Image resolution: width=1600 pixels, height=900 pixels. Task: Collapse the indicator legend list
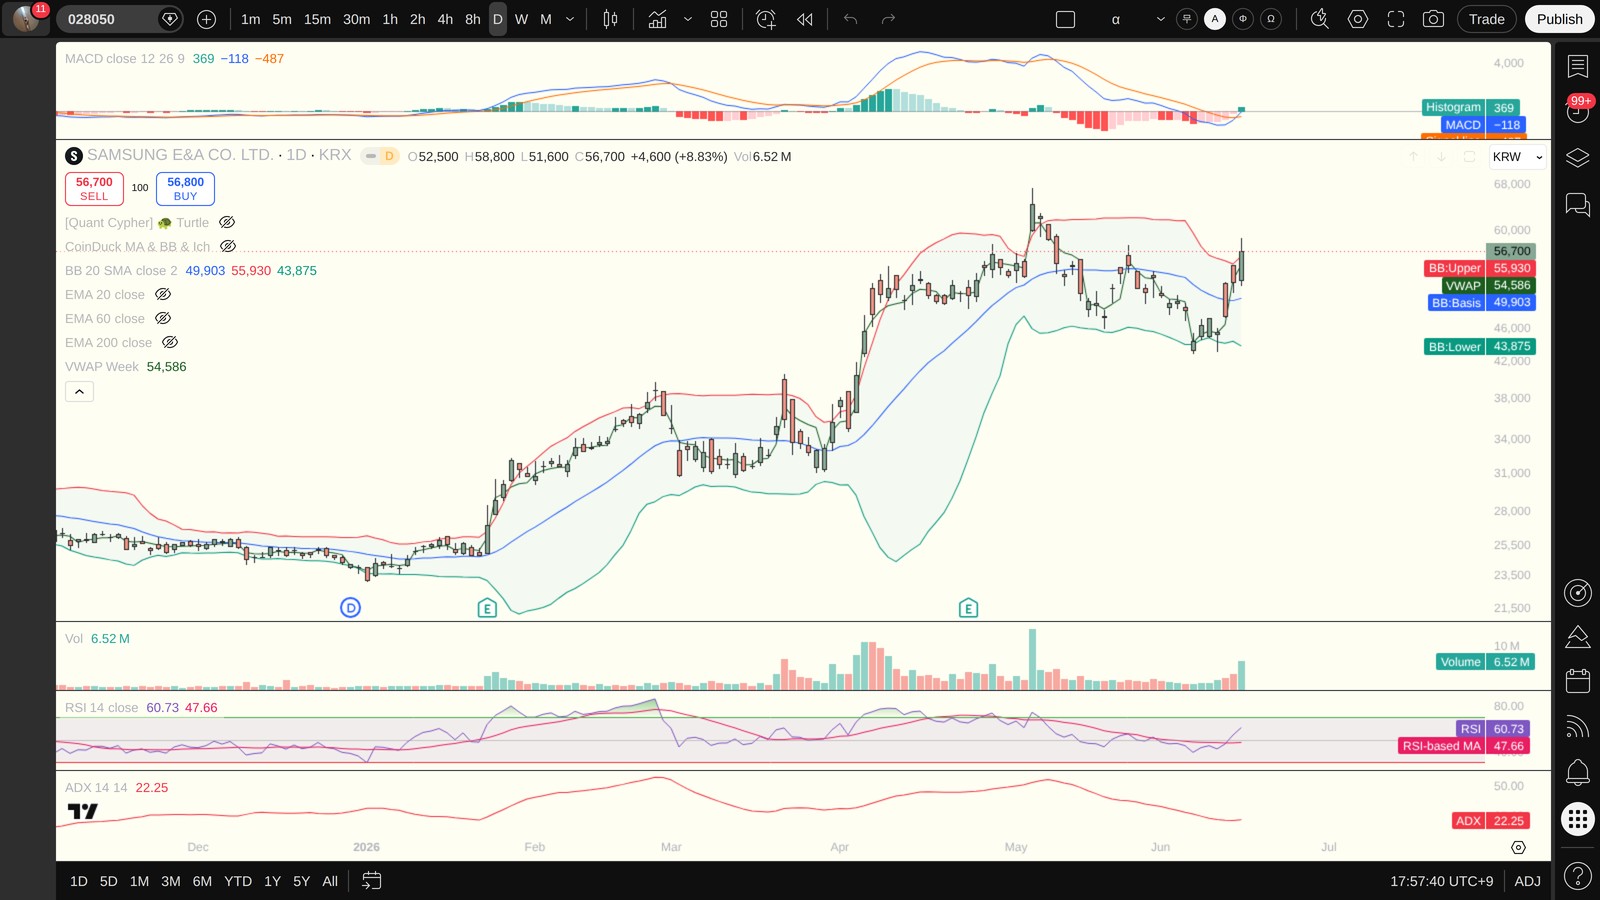(x=79, y=392)
